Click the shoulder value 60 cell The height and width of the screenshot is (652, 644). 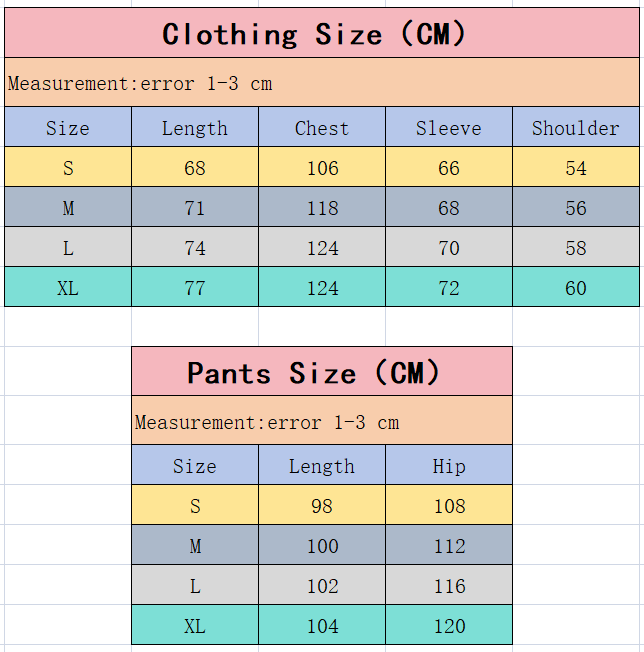575,288
